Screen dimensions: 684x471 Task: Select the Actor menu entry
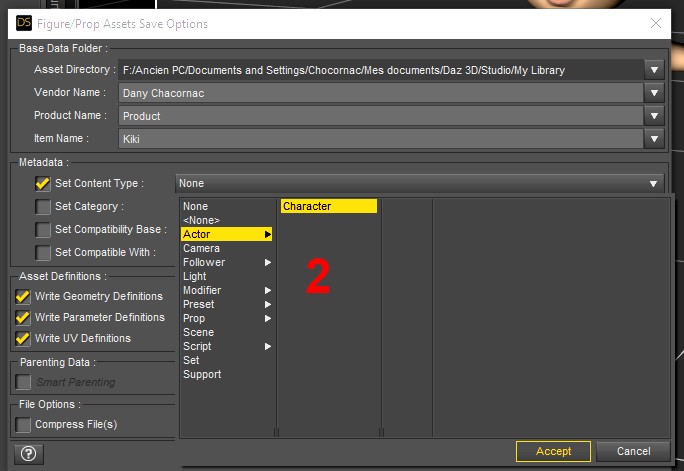click(226, 234)
